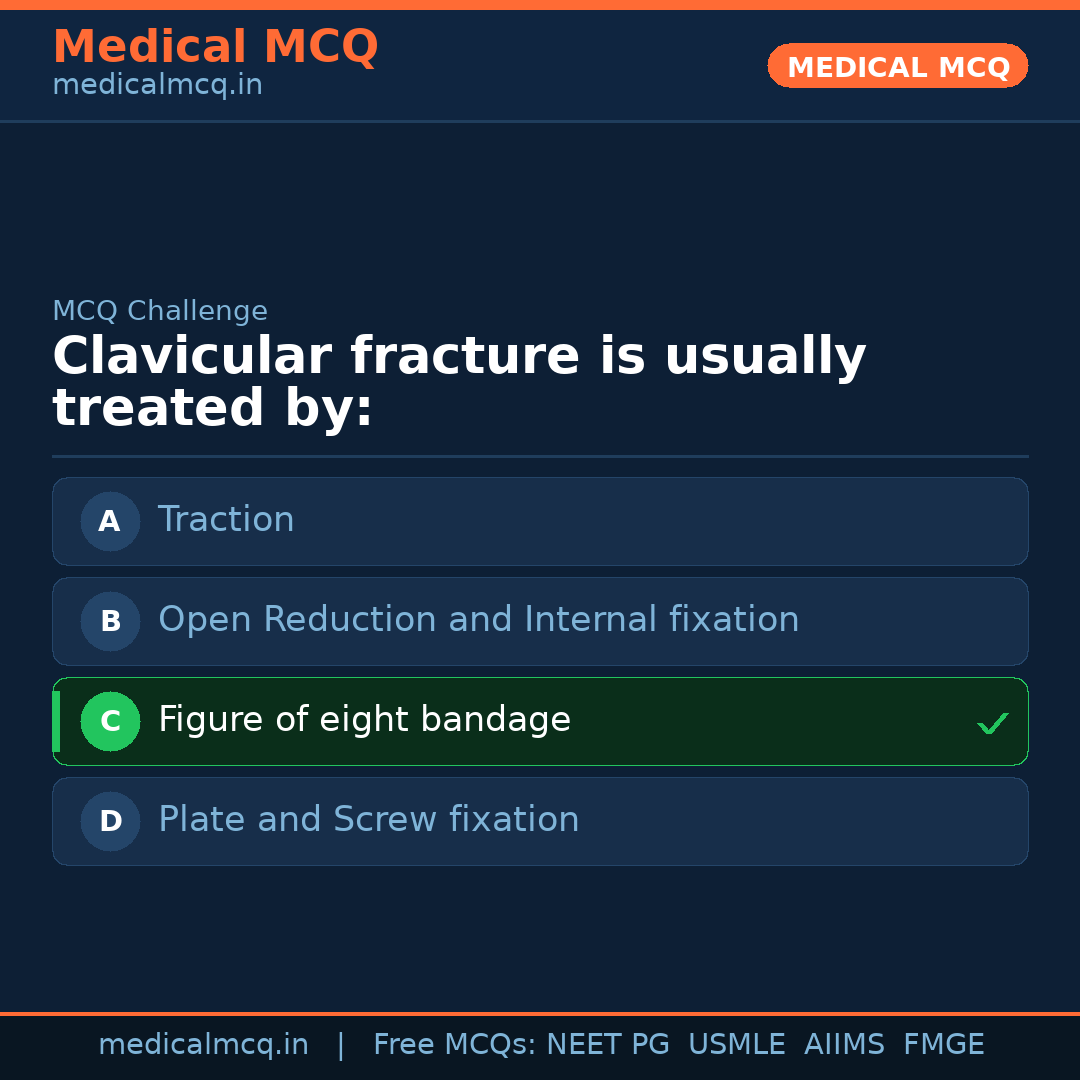Pick the Figure of eight bandage text

click(x=364, y=720)
